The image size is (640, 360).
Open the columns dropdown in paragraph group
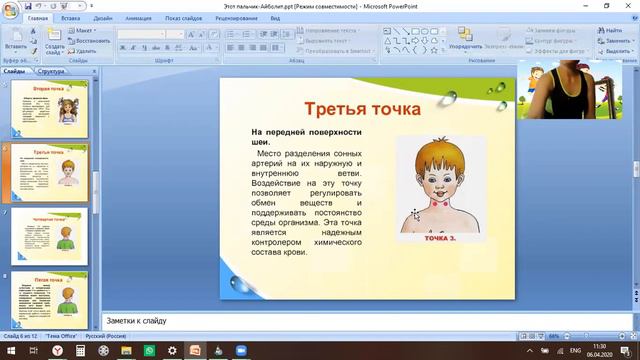[277, 48]
